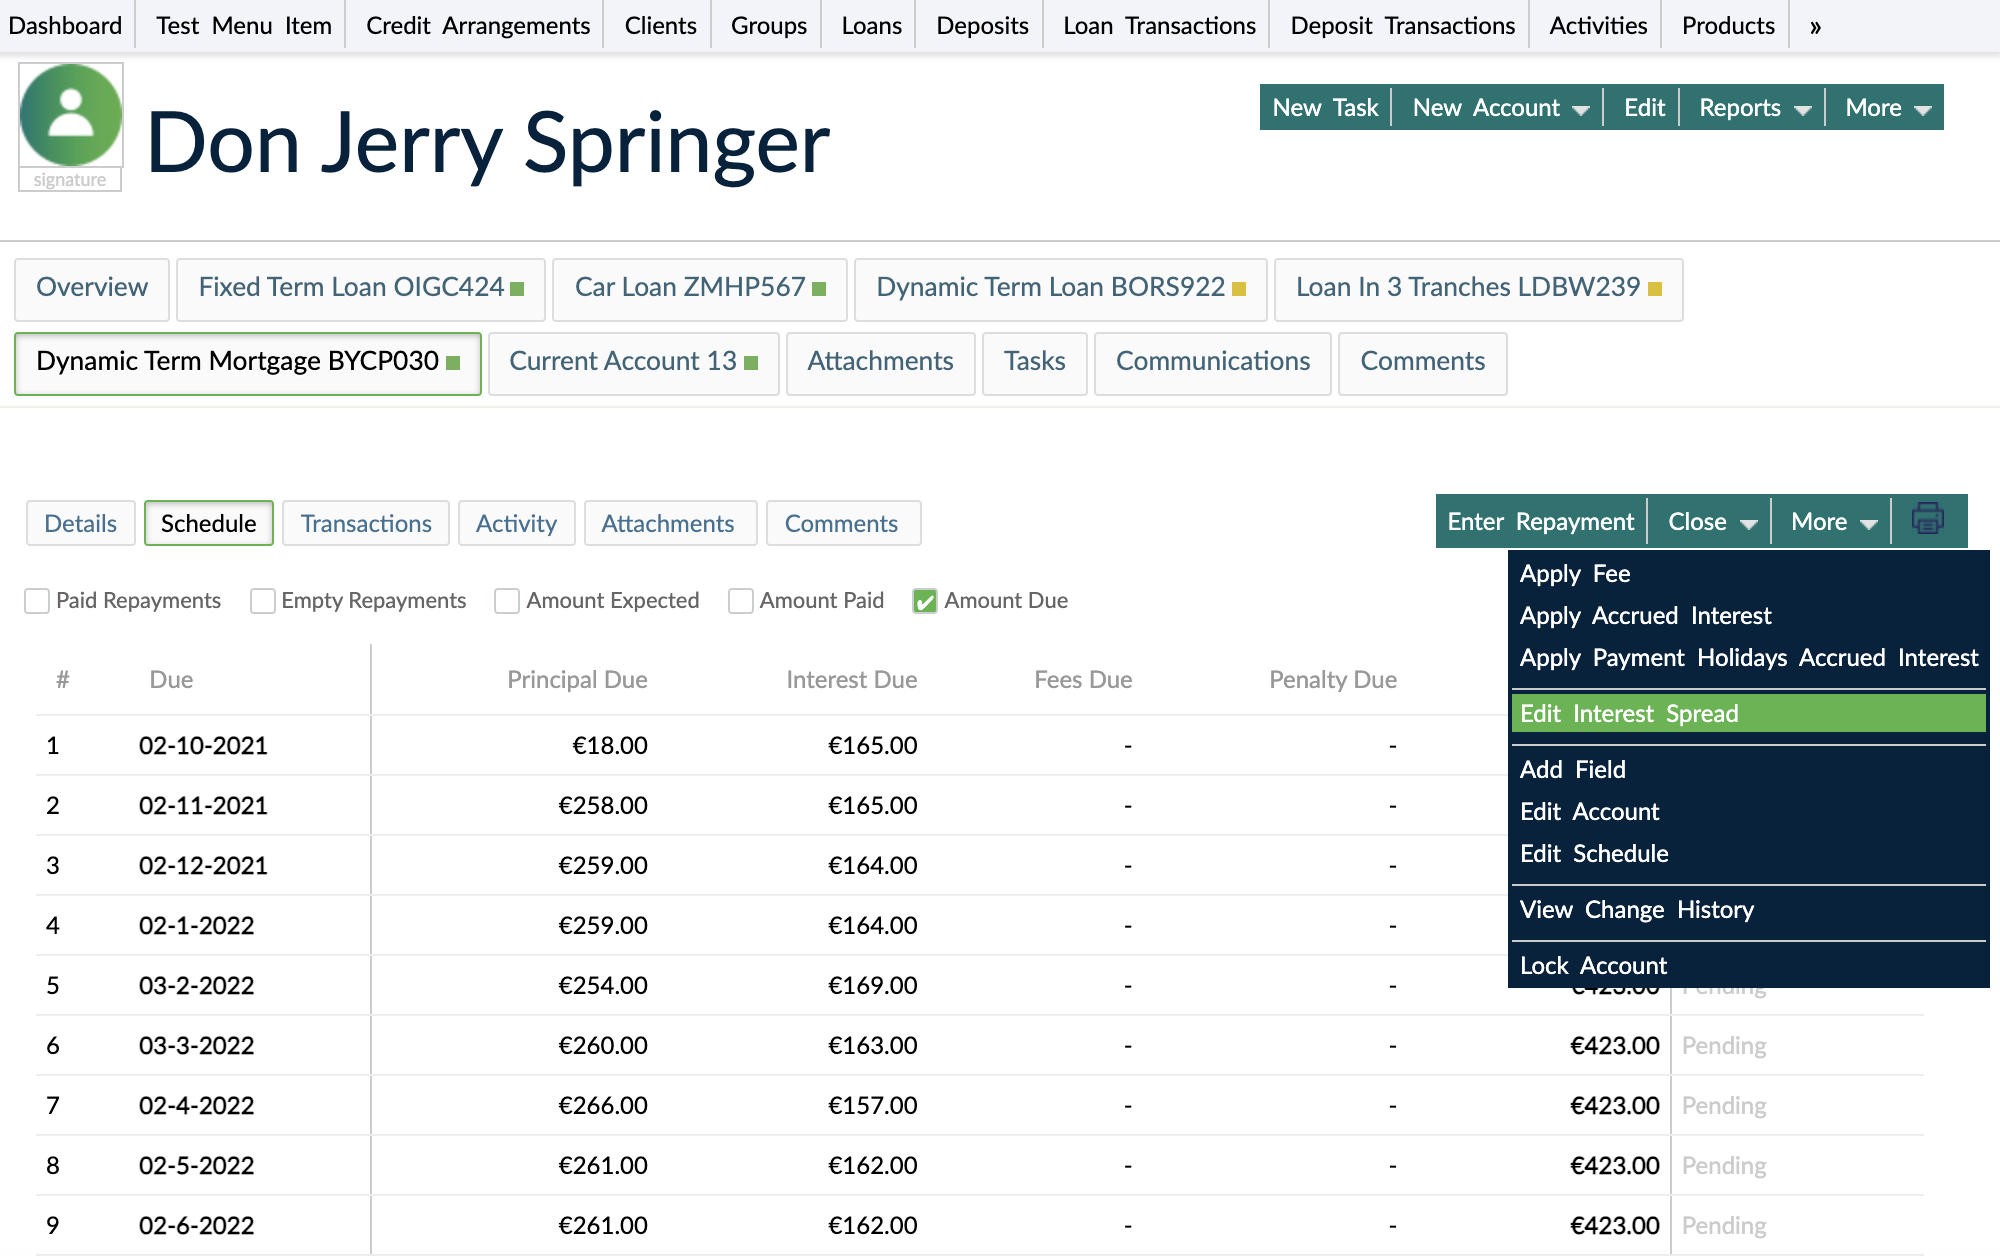
Task: Expand the Reports dropdown
Action: coord(1751,107)
